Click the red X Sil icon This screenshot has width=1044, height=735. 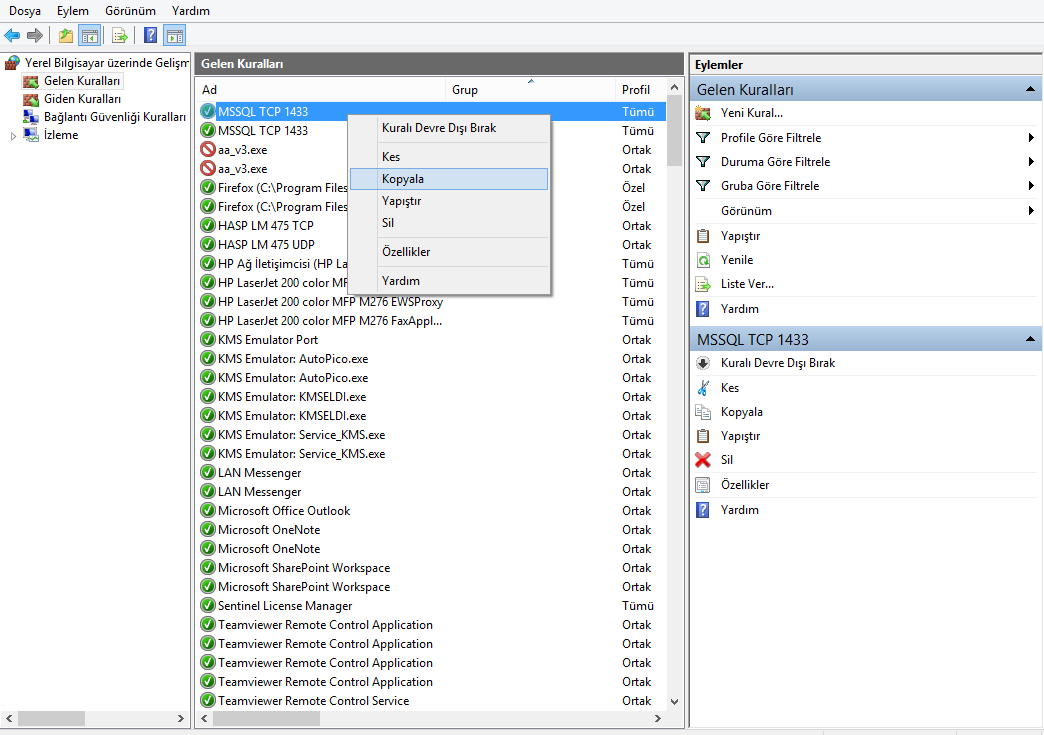point(703,460)
